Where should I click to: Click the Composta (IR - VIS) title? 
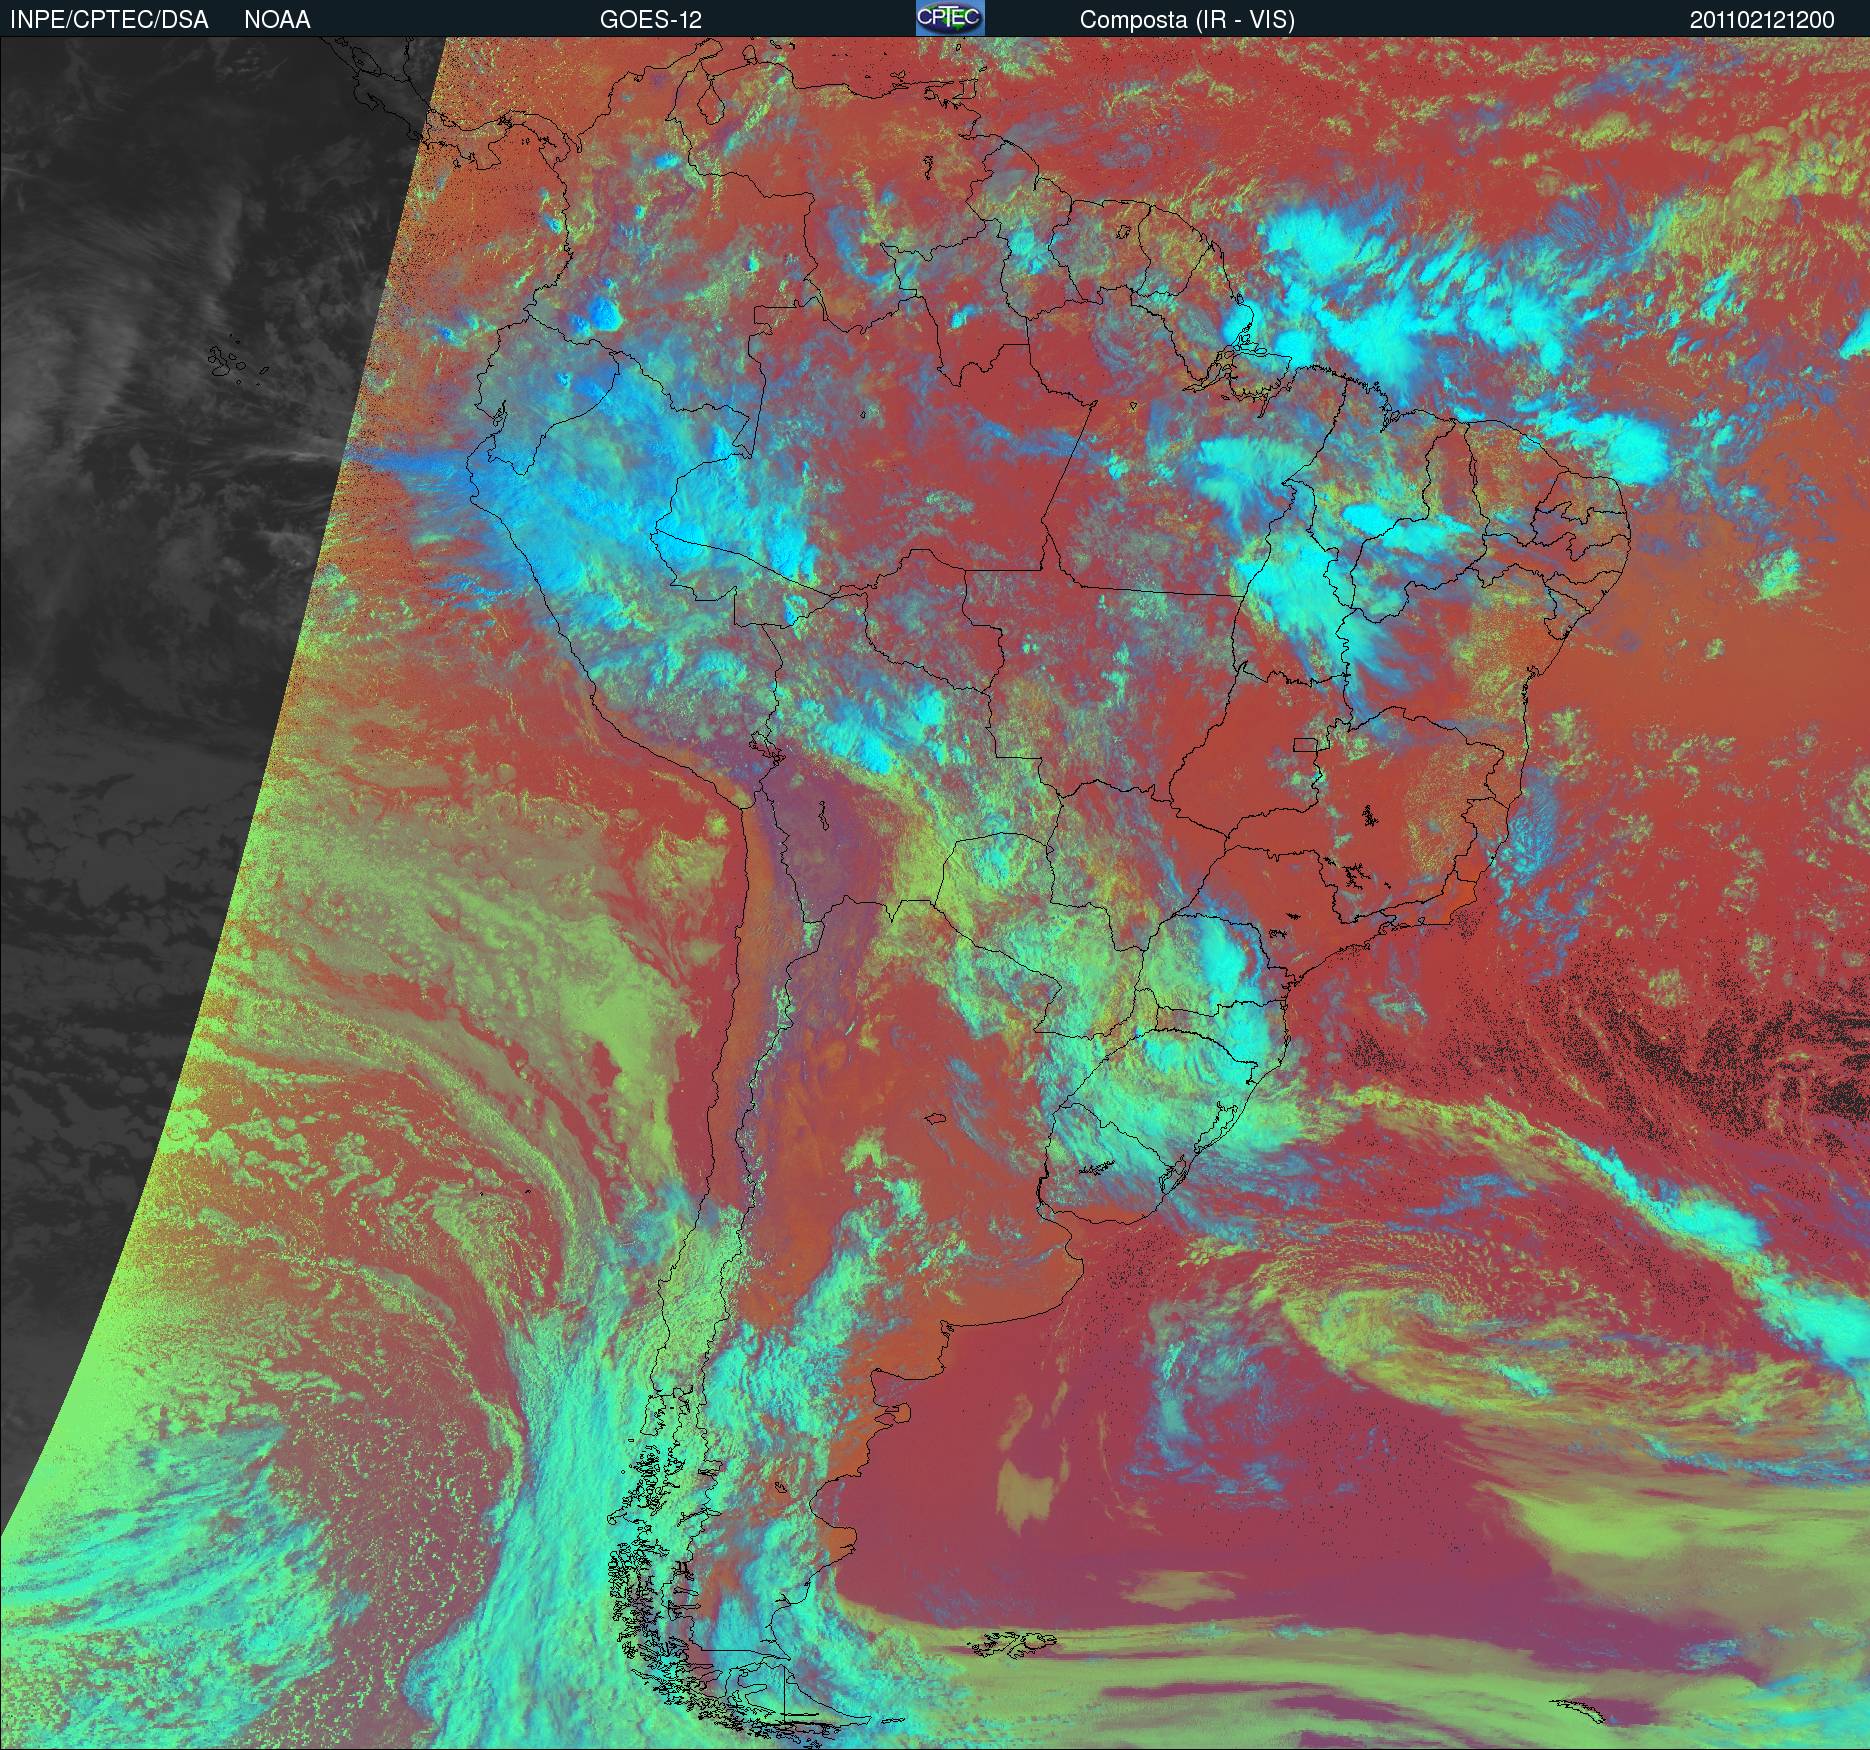pyautogui.click(x=1187, y=20)
